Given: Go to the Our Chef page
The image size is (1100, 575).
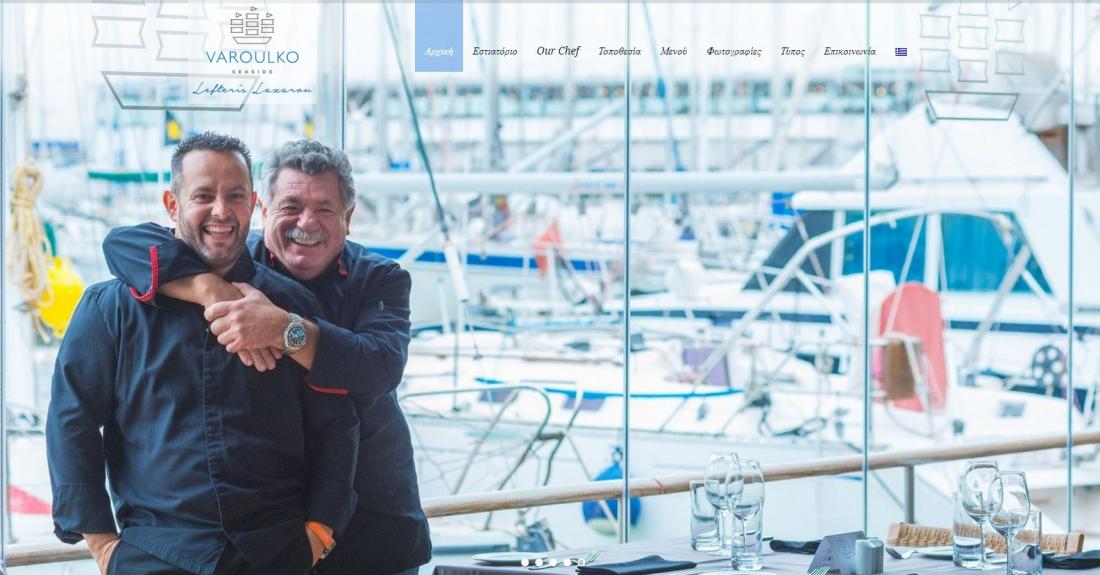Looking at the screenshot, I should click(x=558, y=50).
